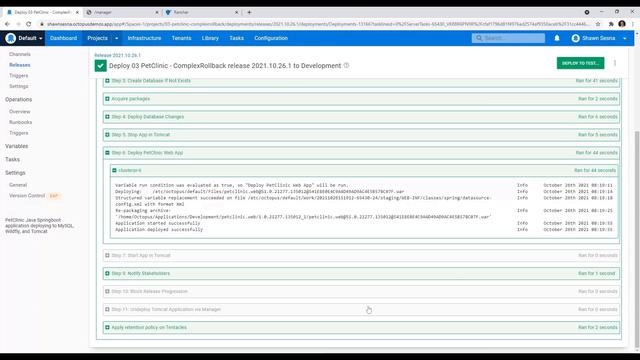
Task: Switch to the Rancher browser tab
Action: 202,12
